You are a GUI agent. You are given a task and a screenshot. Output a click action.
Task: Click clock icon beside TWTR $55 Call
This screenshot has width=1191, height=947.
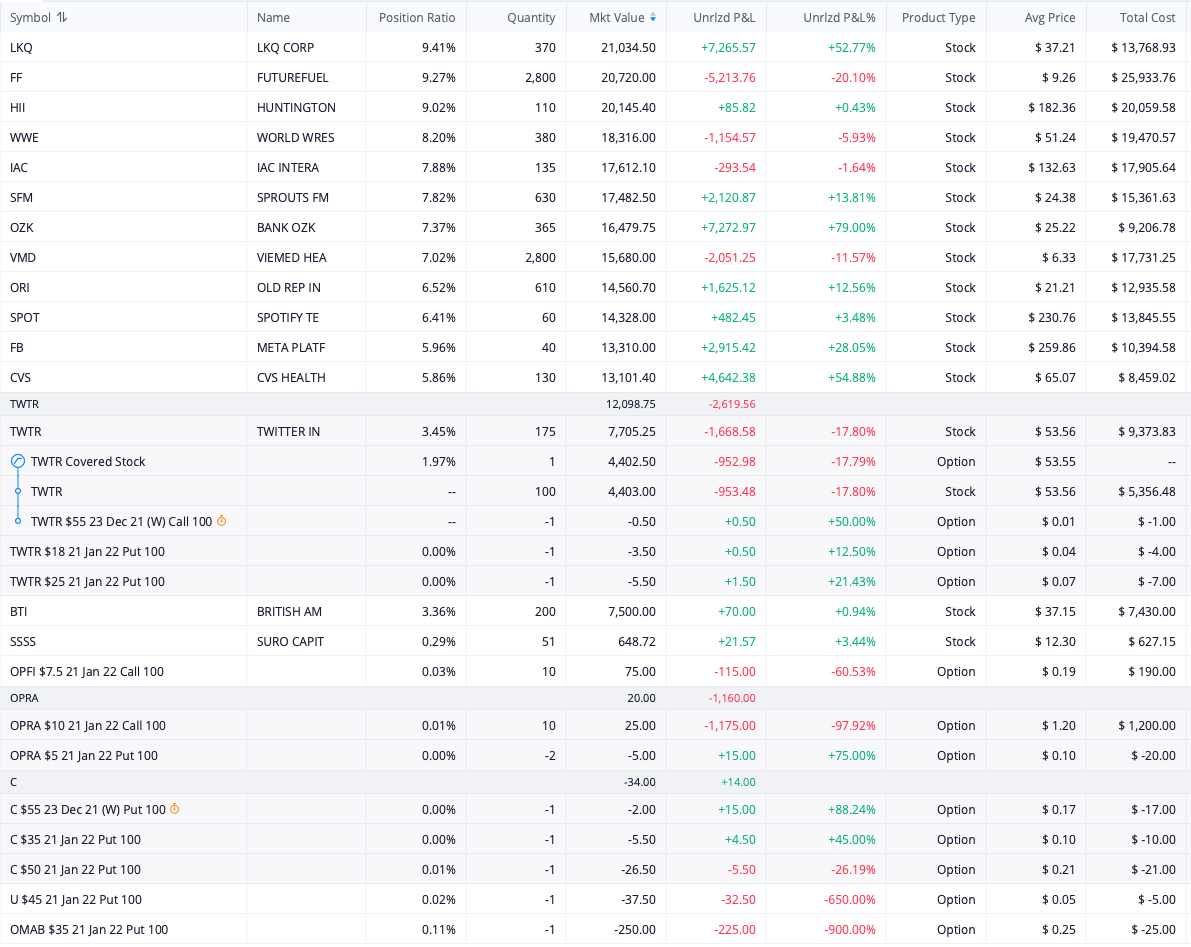click(222, 521)
